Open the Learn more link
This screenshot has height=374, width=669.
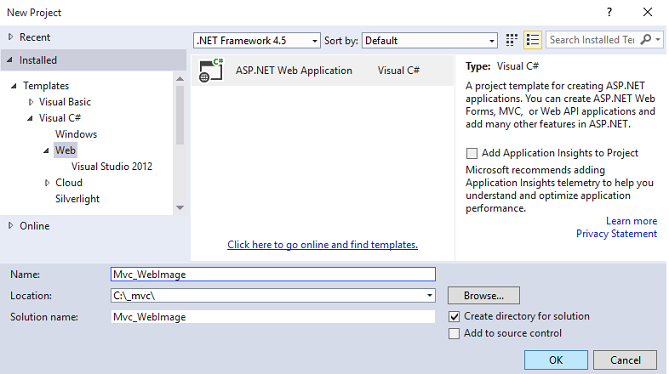[x=631, y=221]
